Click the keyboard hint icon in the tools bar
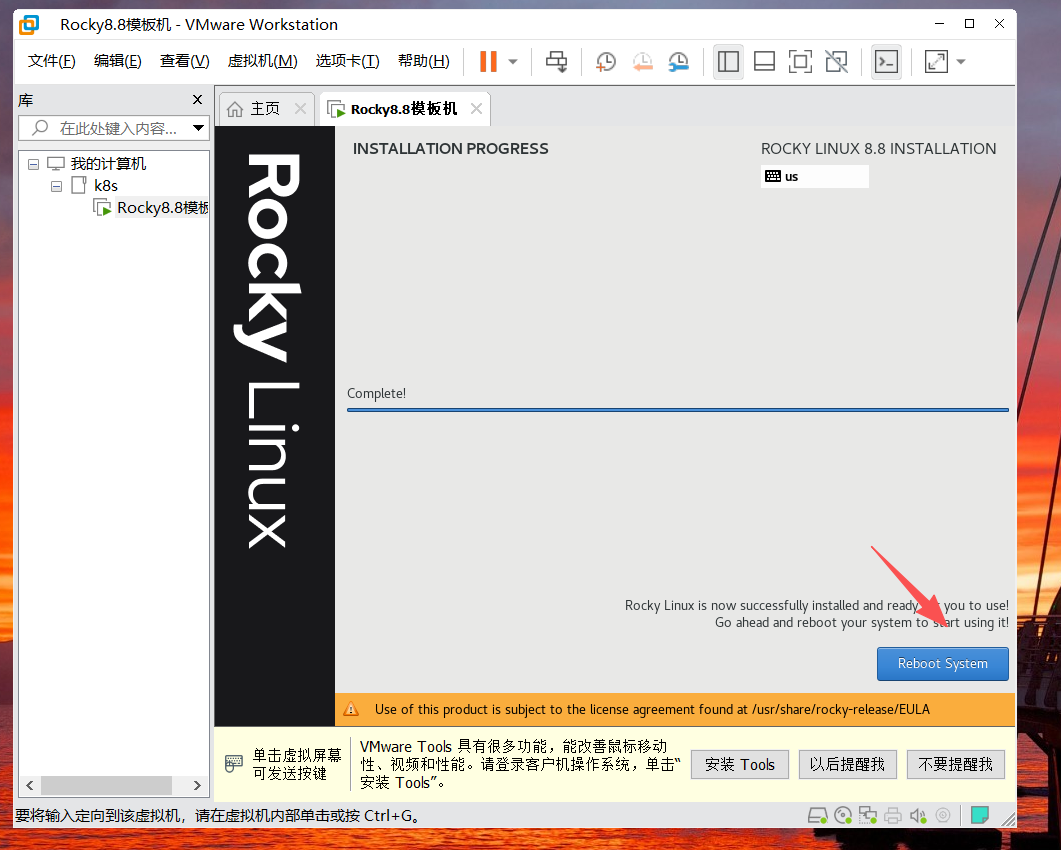Viewport: 1061px width, 850px height. 233,763
